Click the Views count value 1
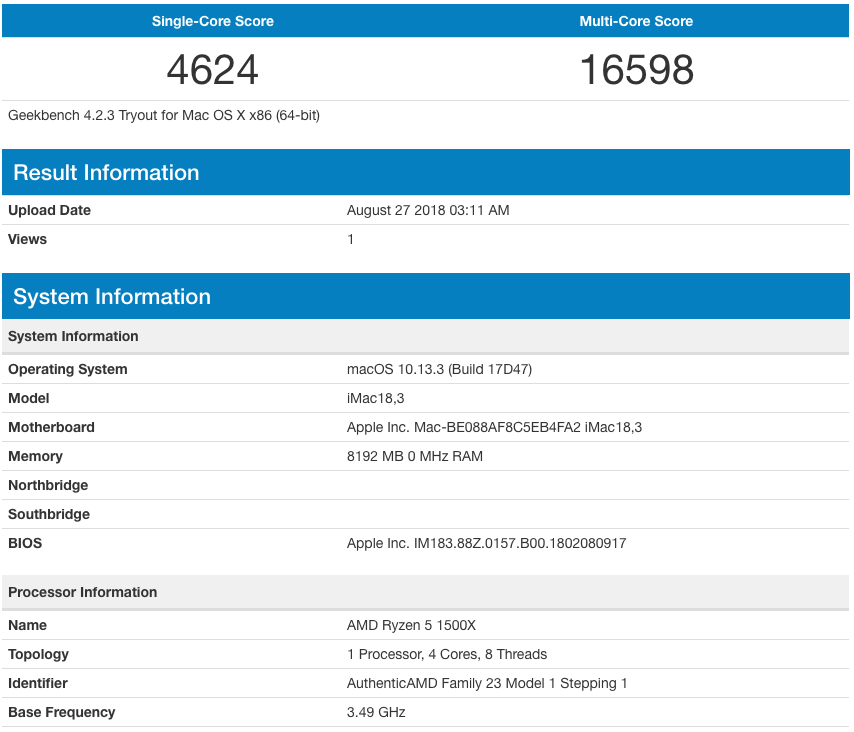Viewport: 854px width, 732px height. tap(351, 239)
